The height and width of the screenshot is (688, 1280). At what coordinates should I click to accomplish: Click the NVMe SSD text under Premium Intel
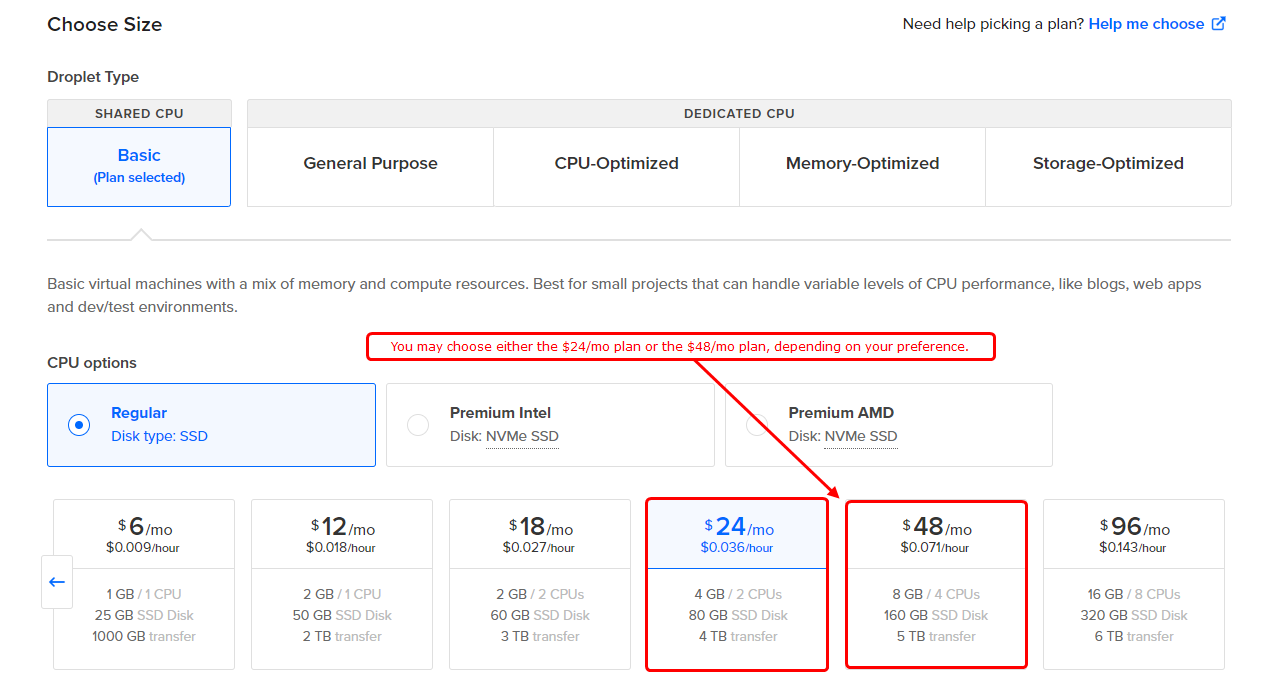click(x=522, y=436)
